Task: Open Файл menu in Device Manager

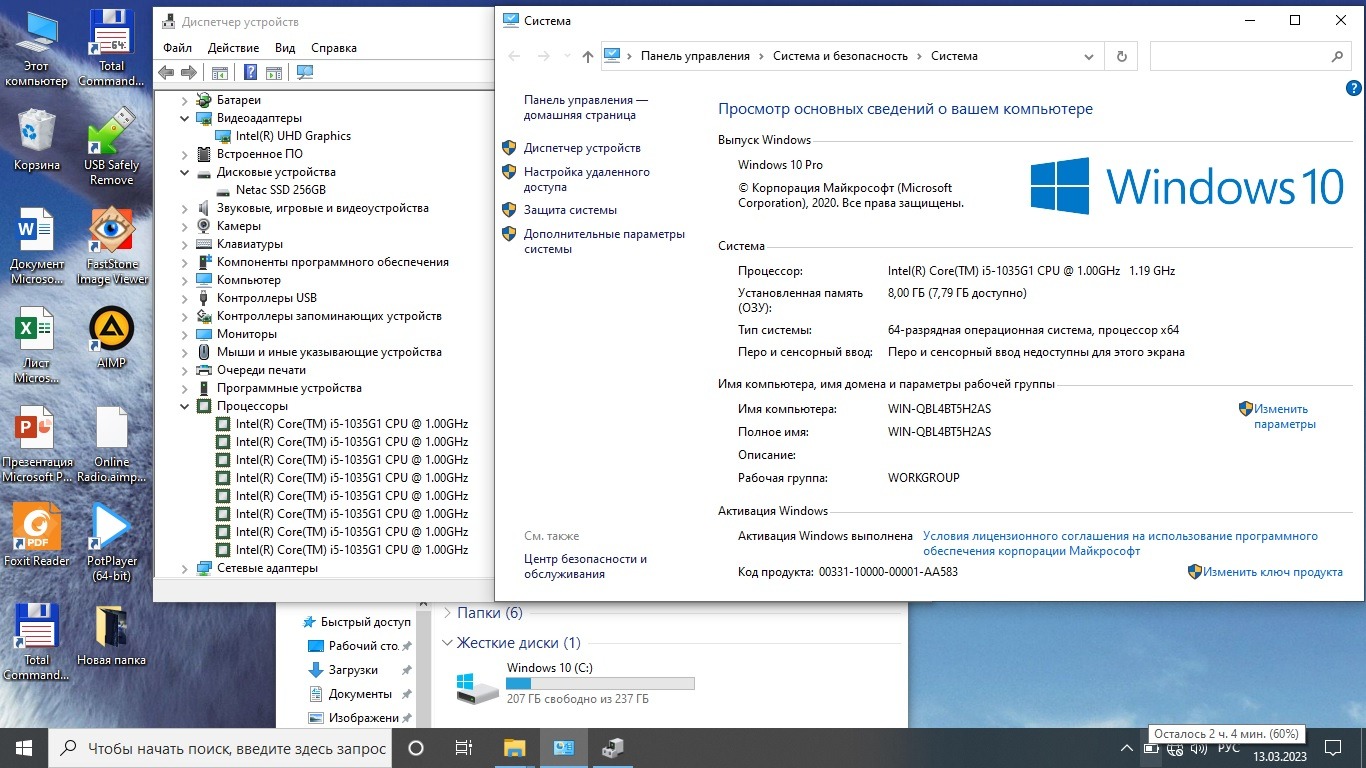Action: click(177, 48)
